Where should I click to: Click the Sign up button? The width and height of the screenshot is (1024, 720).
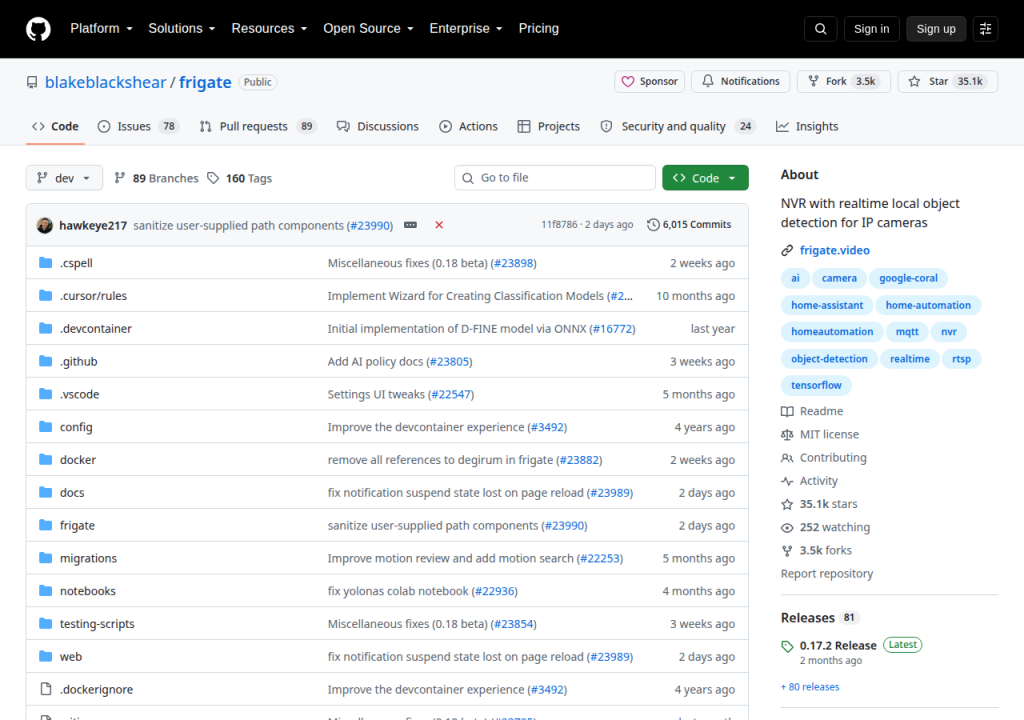[936, 29]
